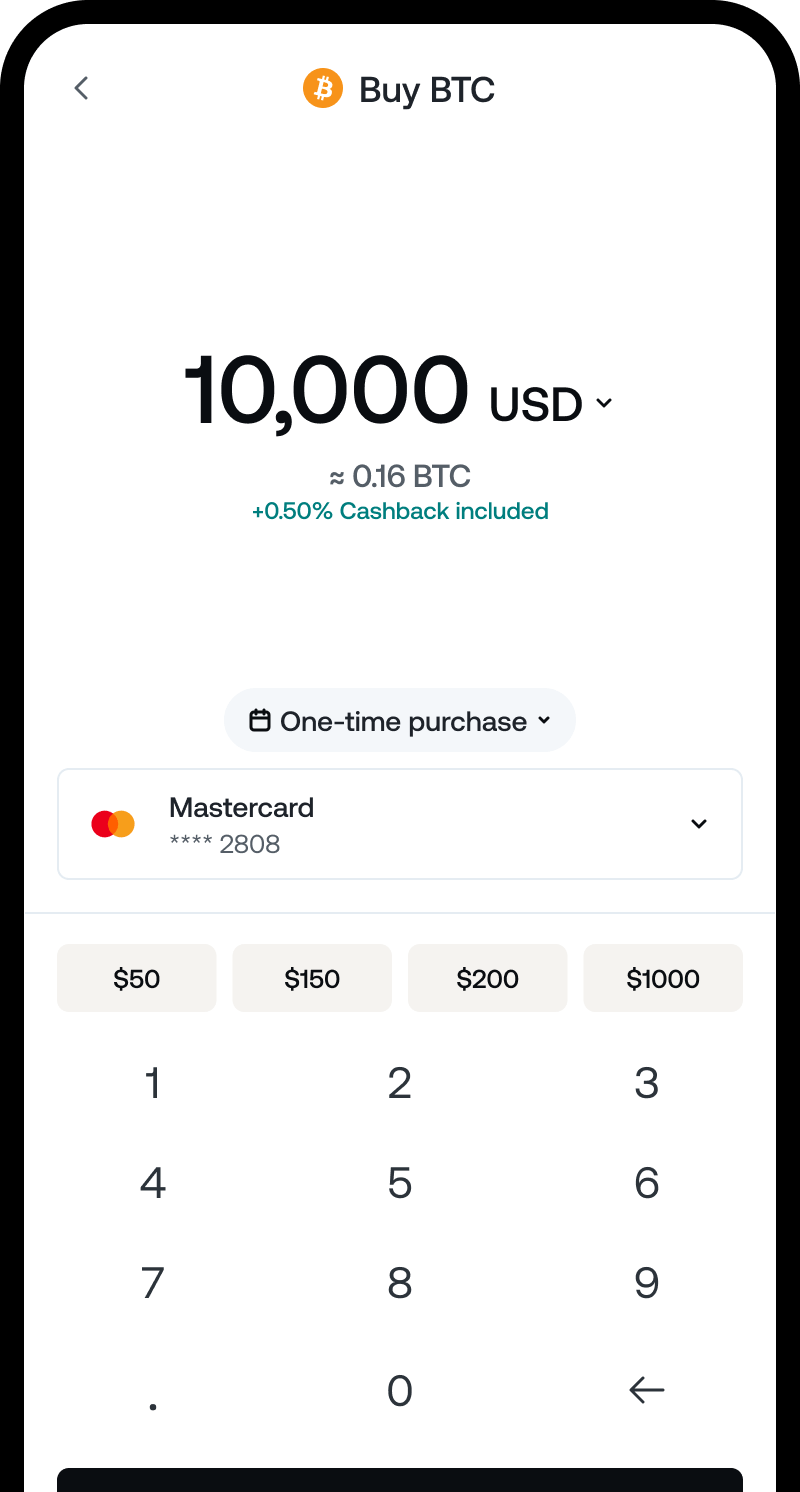Tap the 0 keypad digit
This screenshot has width=800, height=1492.
400,1390
